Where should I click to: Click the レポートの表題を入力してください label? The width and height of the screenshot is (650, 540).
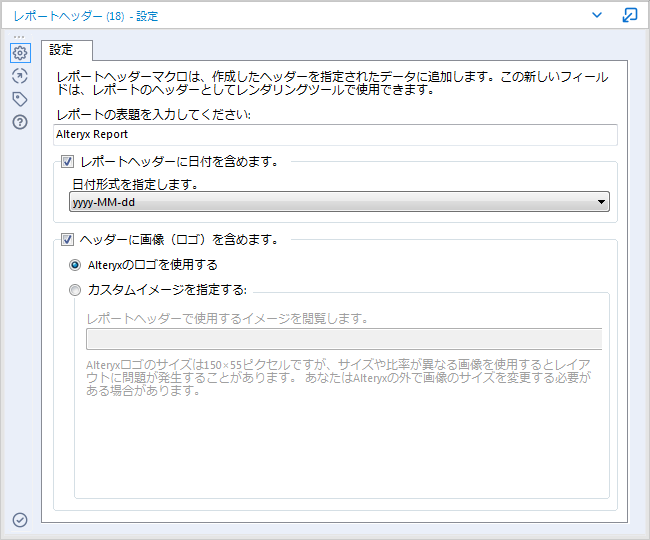(x=153, y=114)
